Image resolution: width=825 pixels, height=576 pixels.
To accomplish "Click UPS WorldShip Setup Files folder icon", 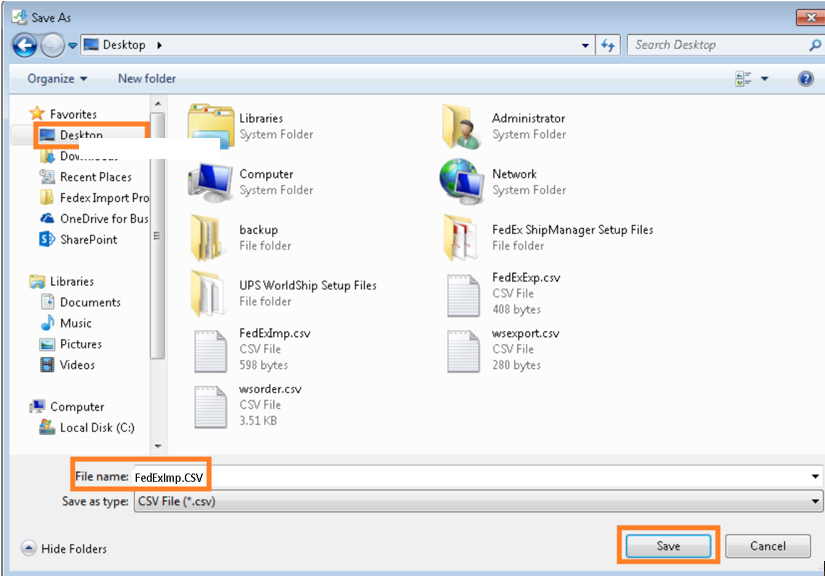I will click(207, 294).
